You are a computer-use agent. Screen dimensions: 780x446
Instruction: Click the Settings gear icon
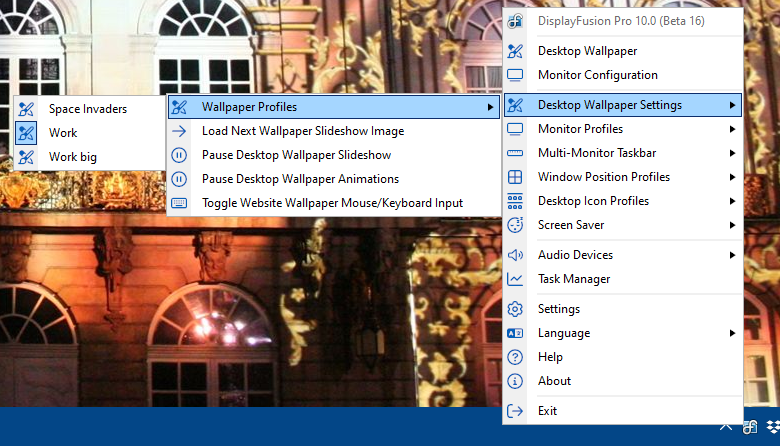[515, 309]
